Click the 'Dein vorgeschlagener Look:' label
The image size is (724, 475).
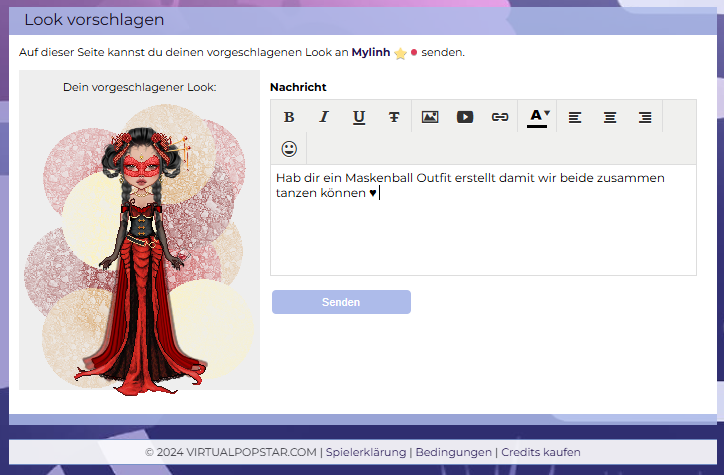click(x=139, y=87)
